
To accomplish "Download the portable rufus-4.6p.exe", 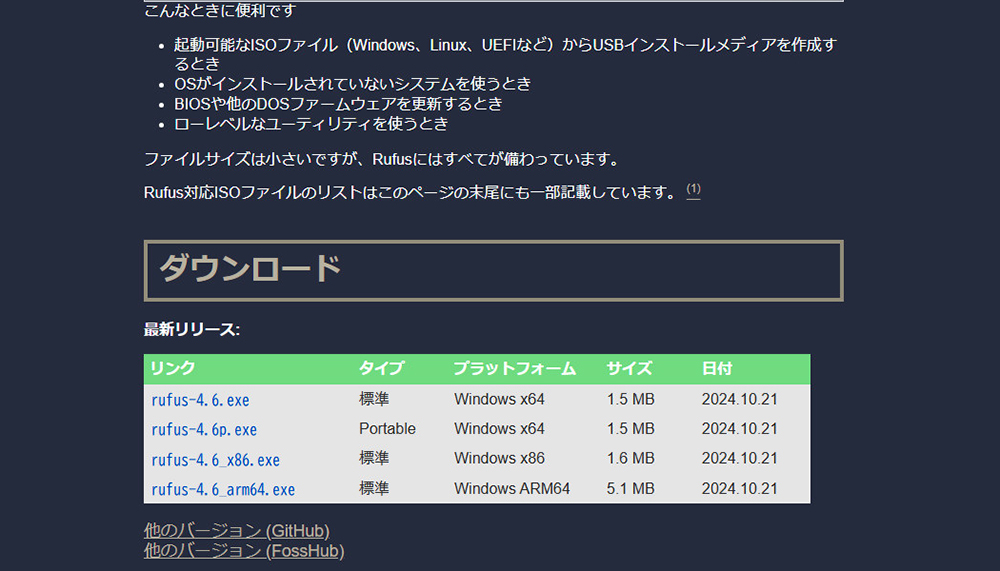I will (x=204, y=429).
